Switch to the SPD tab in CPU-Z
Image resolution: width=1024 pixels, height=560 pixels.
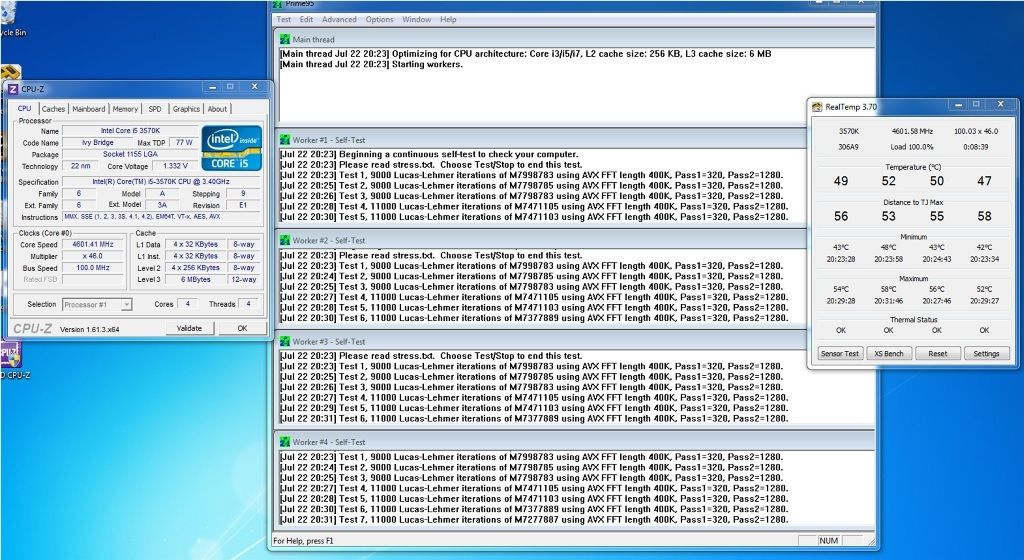coord(155,109)
